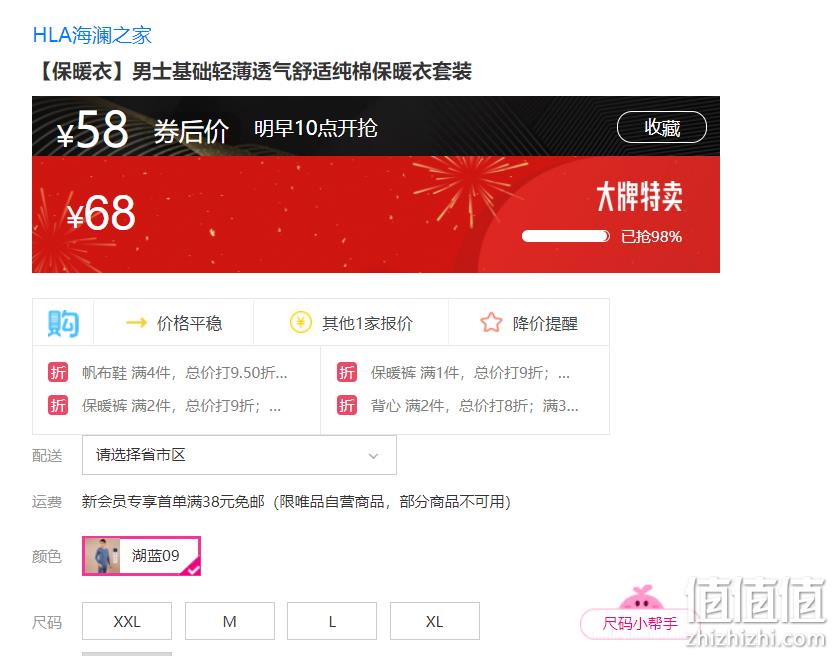Click the 折 icon beside 帆布鞋 promotion
Viewport: 835px width, 656px height.
pyautogui.click(x=58, y=372)
